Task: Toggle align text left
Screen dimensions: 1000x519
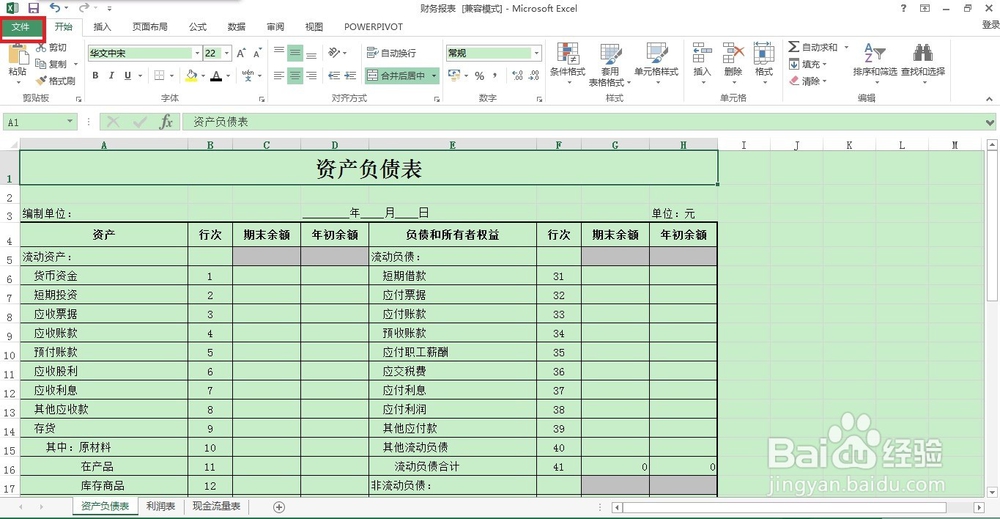Action: coord(279,75)
